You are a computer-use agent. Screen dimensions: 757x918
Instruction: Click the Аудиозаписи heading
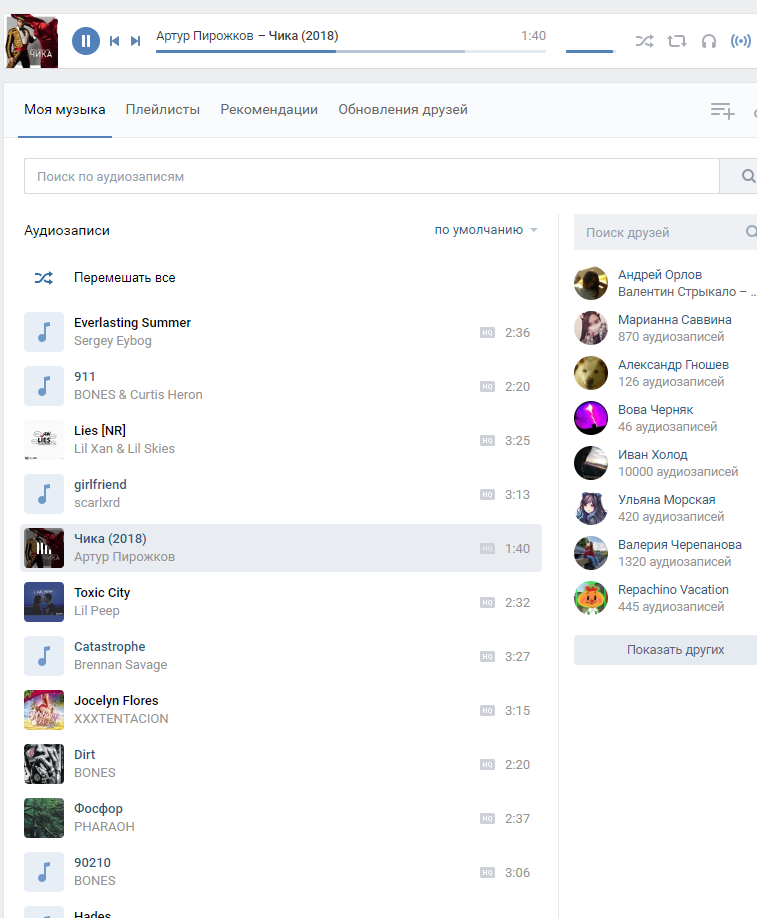tap(67, 231)
